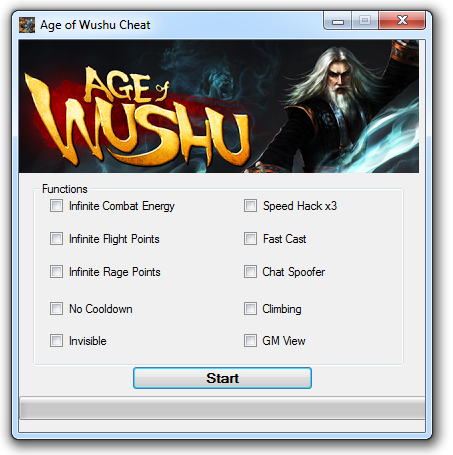Minimize the Age of Wushu Cheat window
Viewport: 453px width, 455px height.
(x=337, y=21)
